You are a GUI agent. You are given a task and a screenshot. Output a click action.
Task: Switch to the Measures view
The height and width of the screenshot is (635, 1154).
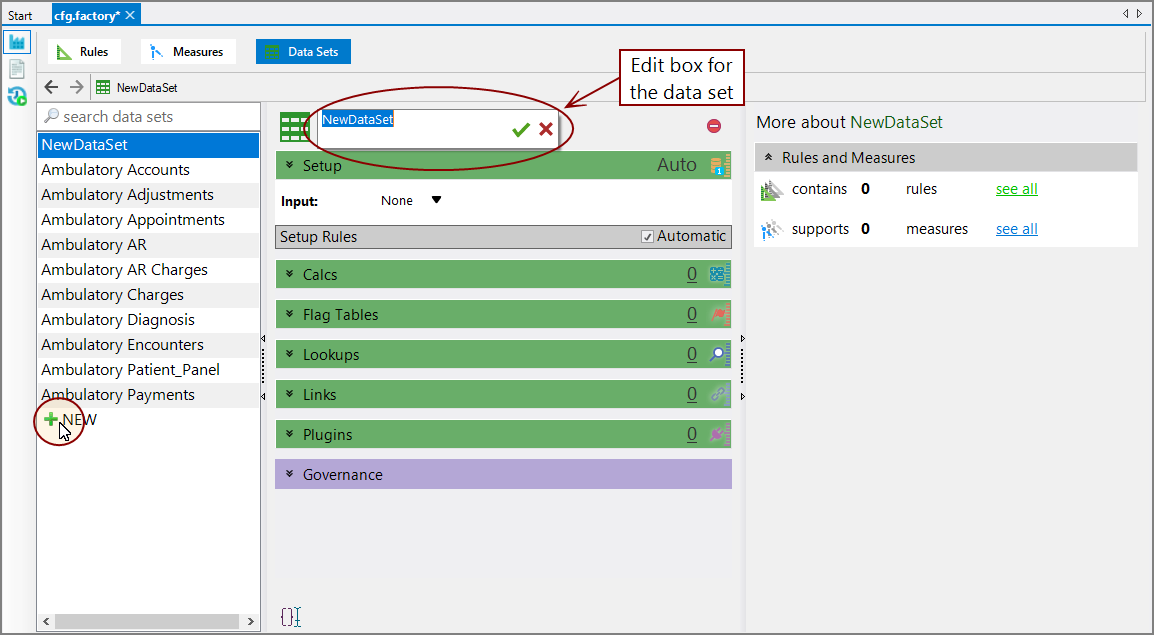tap(188, 51)
